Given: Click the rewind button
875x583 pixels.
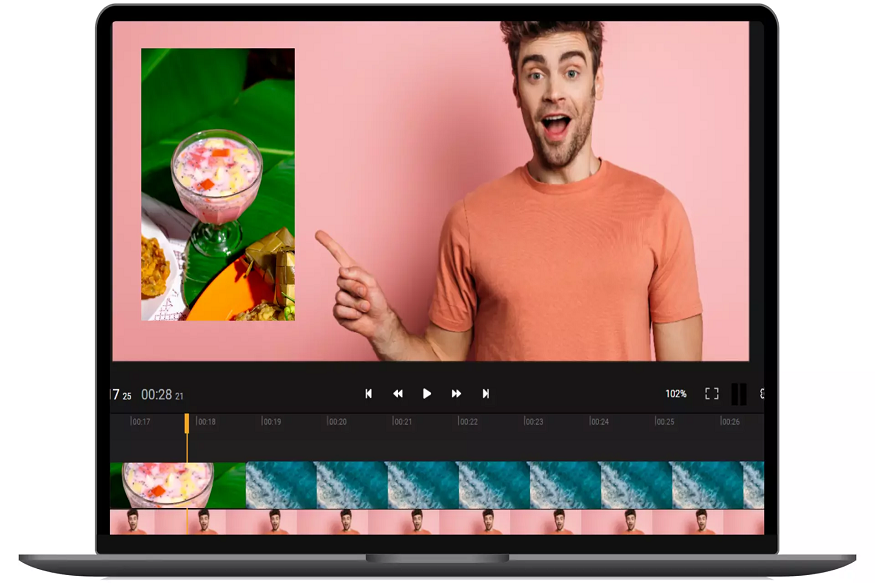Looking at the screenshot, I should click(x=398, y=394).
